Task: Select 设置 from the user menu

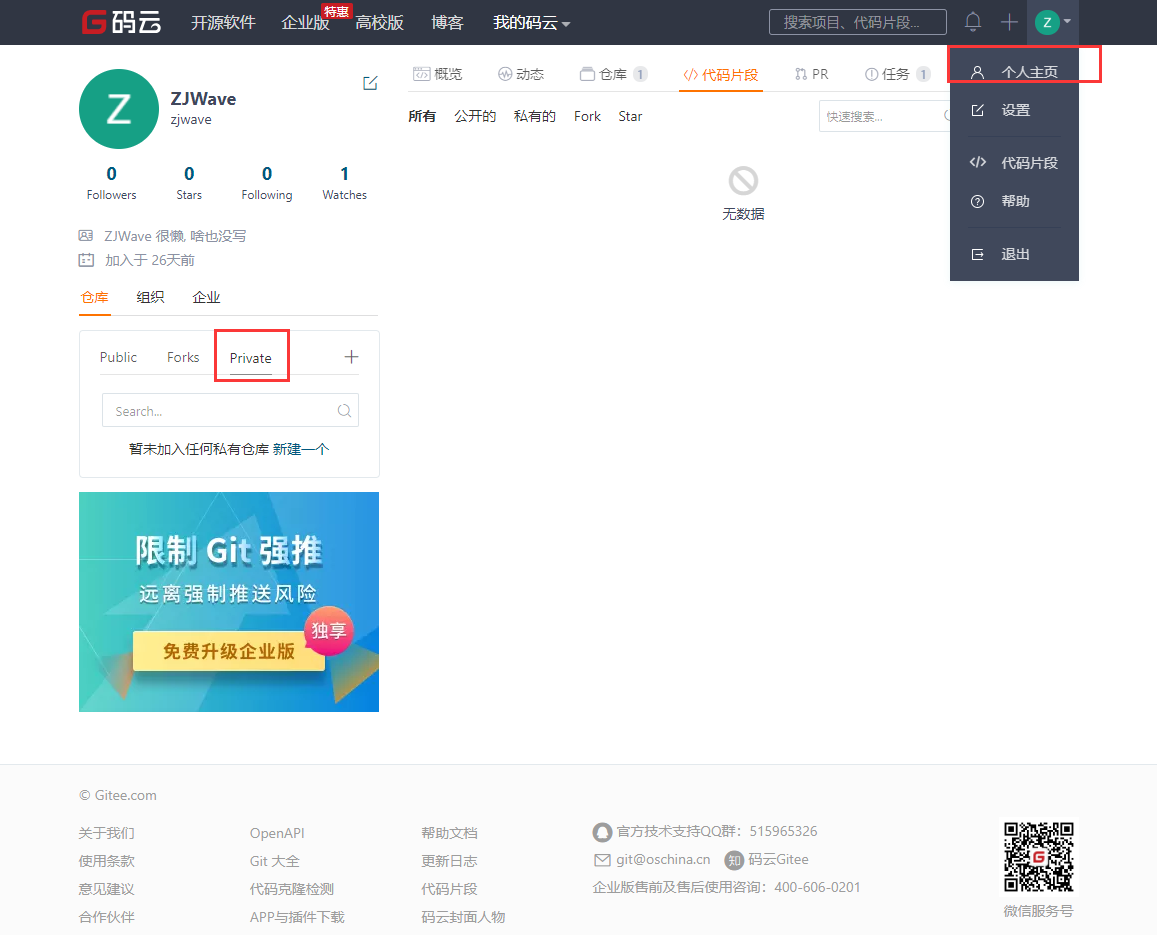Action: tap(1015, 110)
